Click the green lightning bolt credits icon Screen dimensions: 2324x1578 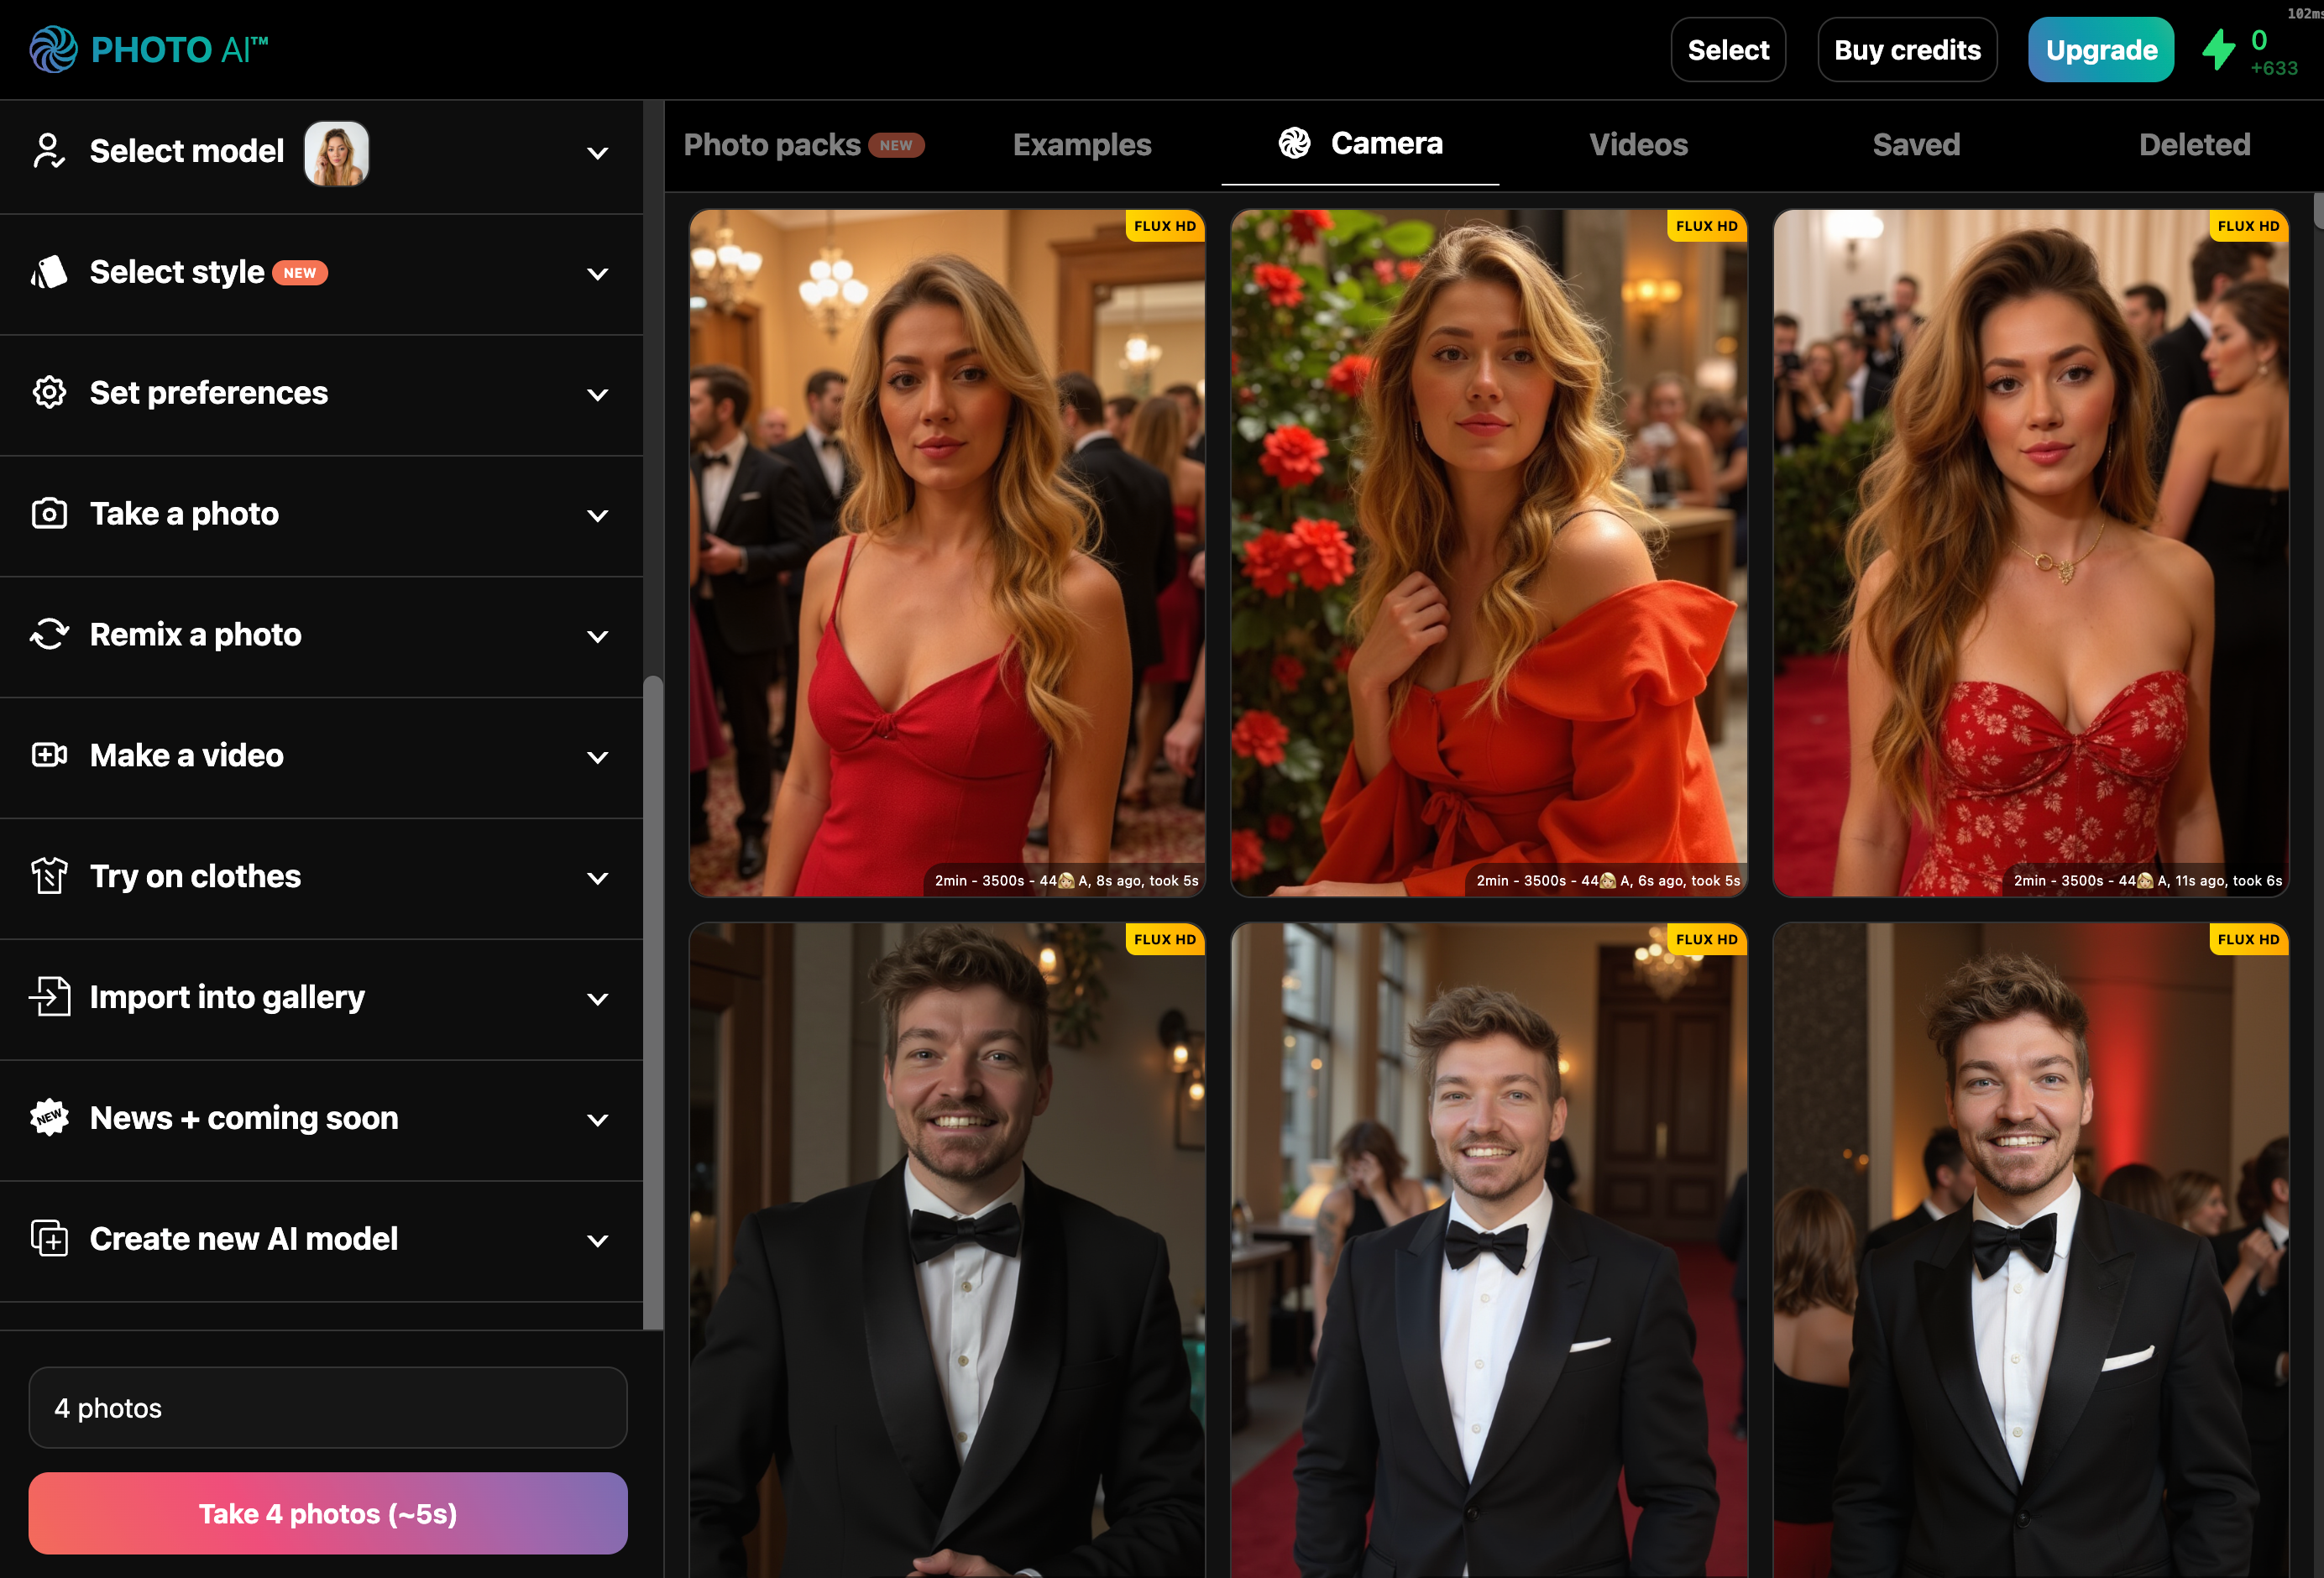(2218, 50)
